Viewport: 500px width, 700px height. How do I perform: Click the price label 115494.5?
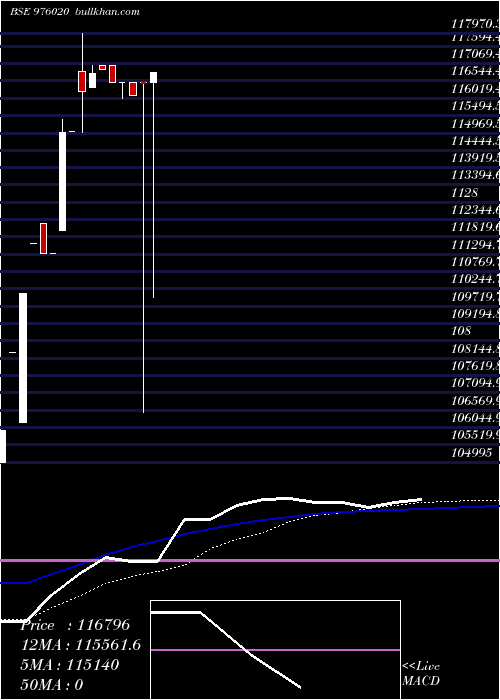[475, 106]
